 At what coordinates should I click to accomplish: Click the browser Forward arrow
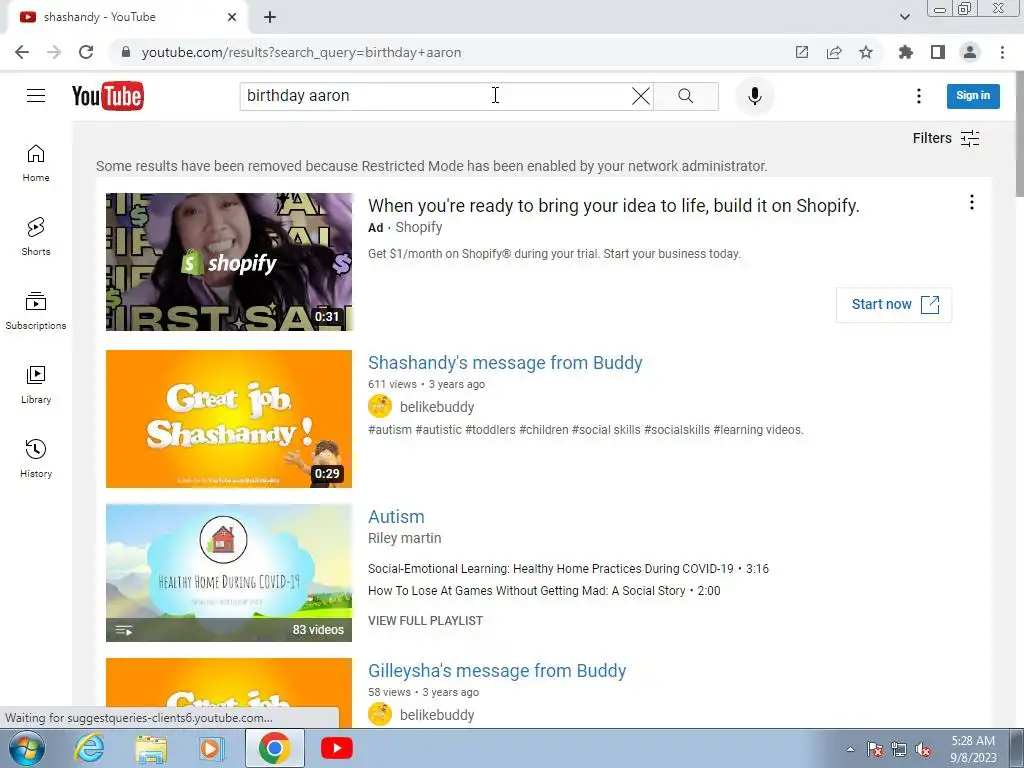[x=54, y=52]
